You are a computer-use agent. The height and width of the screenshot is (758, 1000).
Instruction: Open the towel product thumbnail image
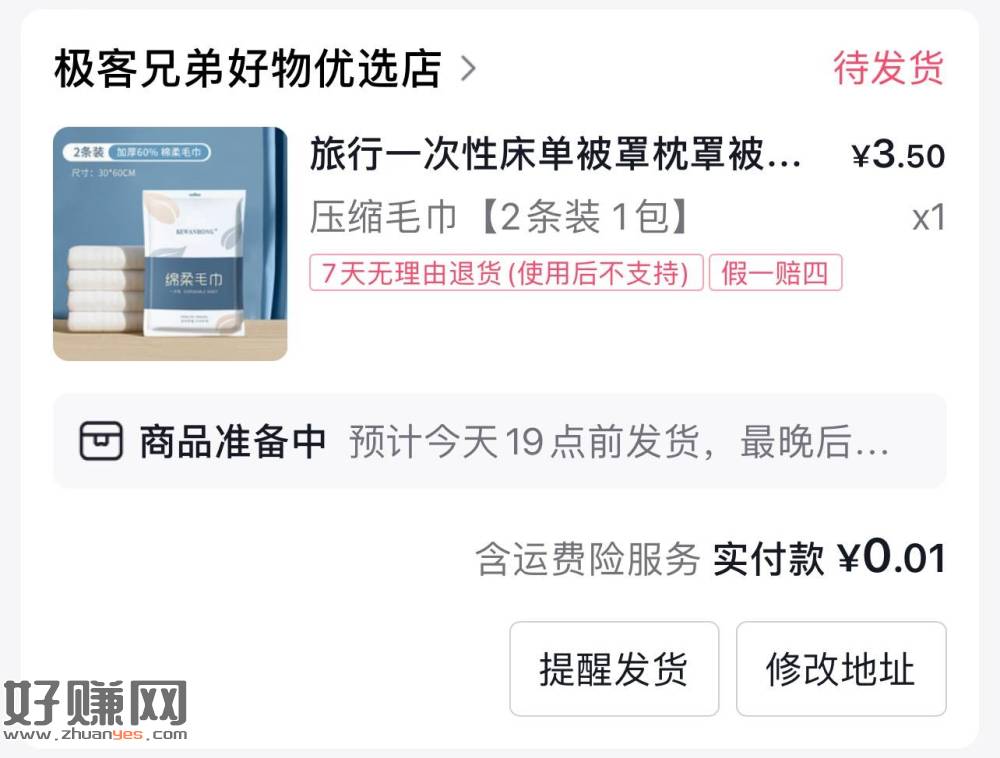pos(170,244)
